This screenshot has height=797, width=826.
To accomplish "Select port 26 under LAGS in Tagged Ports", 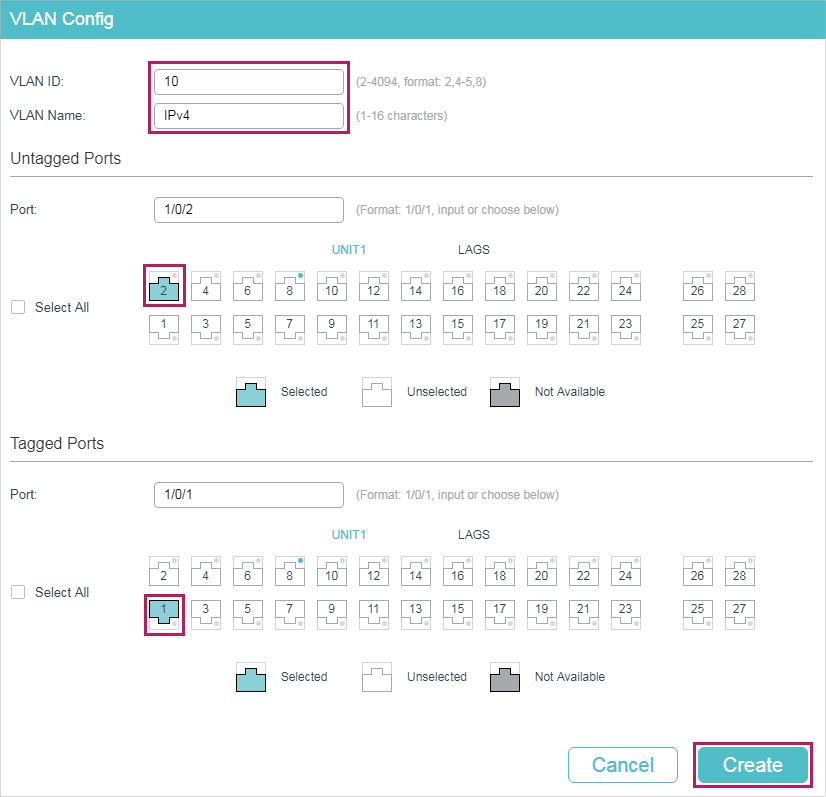I will 698,572.
